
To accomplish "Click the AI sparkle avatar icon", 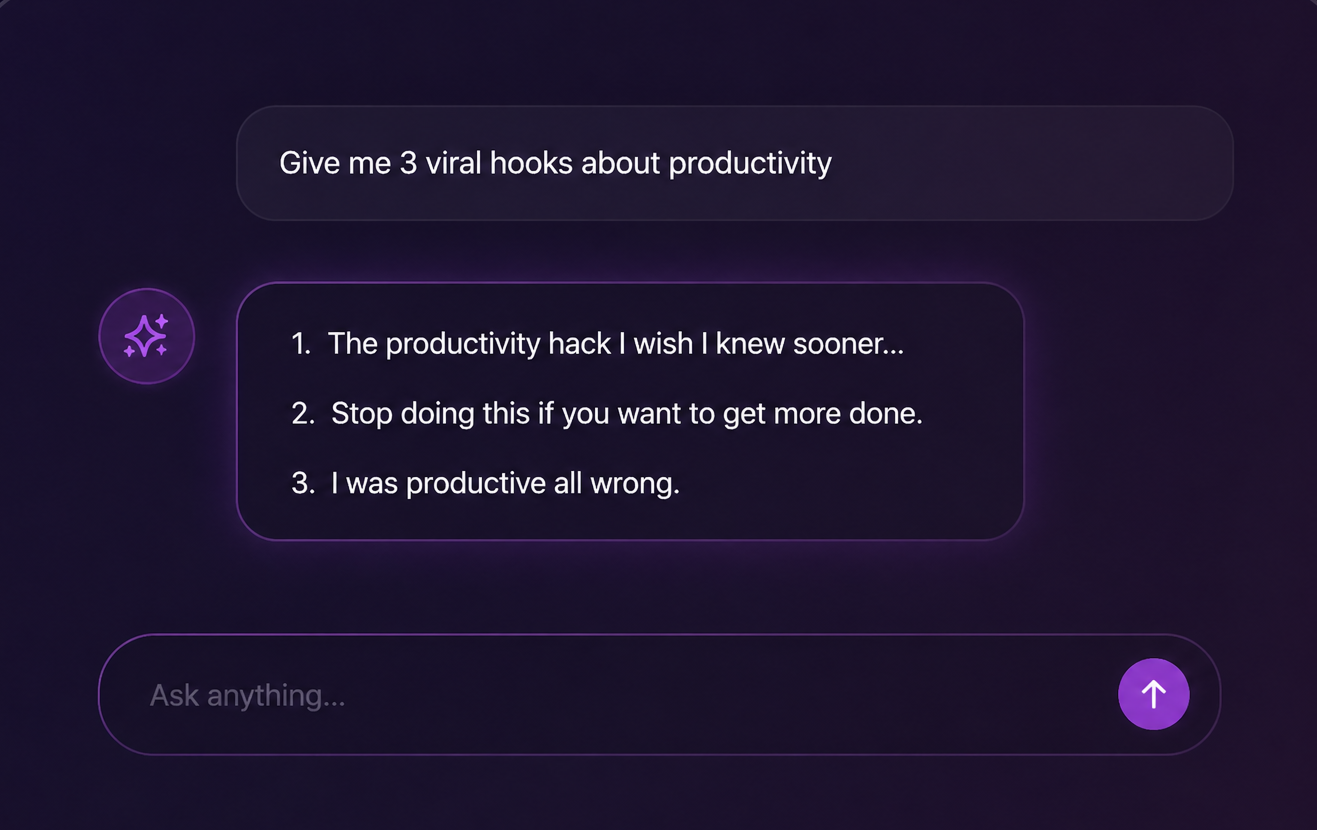I will click(146, 336).
